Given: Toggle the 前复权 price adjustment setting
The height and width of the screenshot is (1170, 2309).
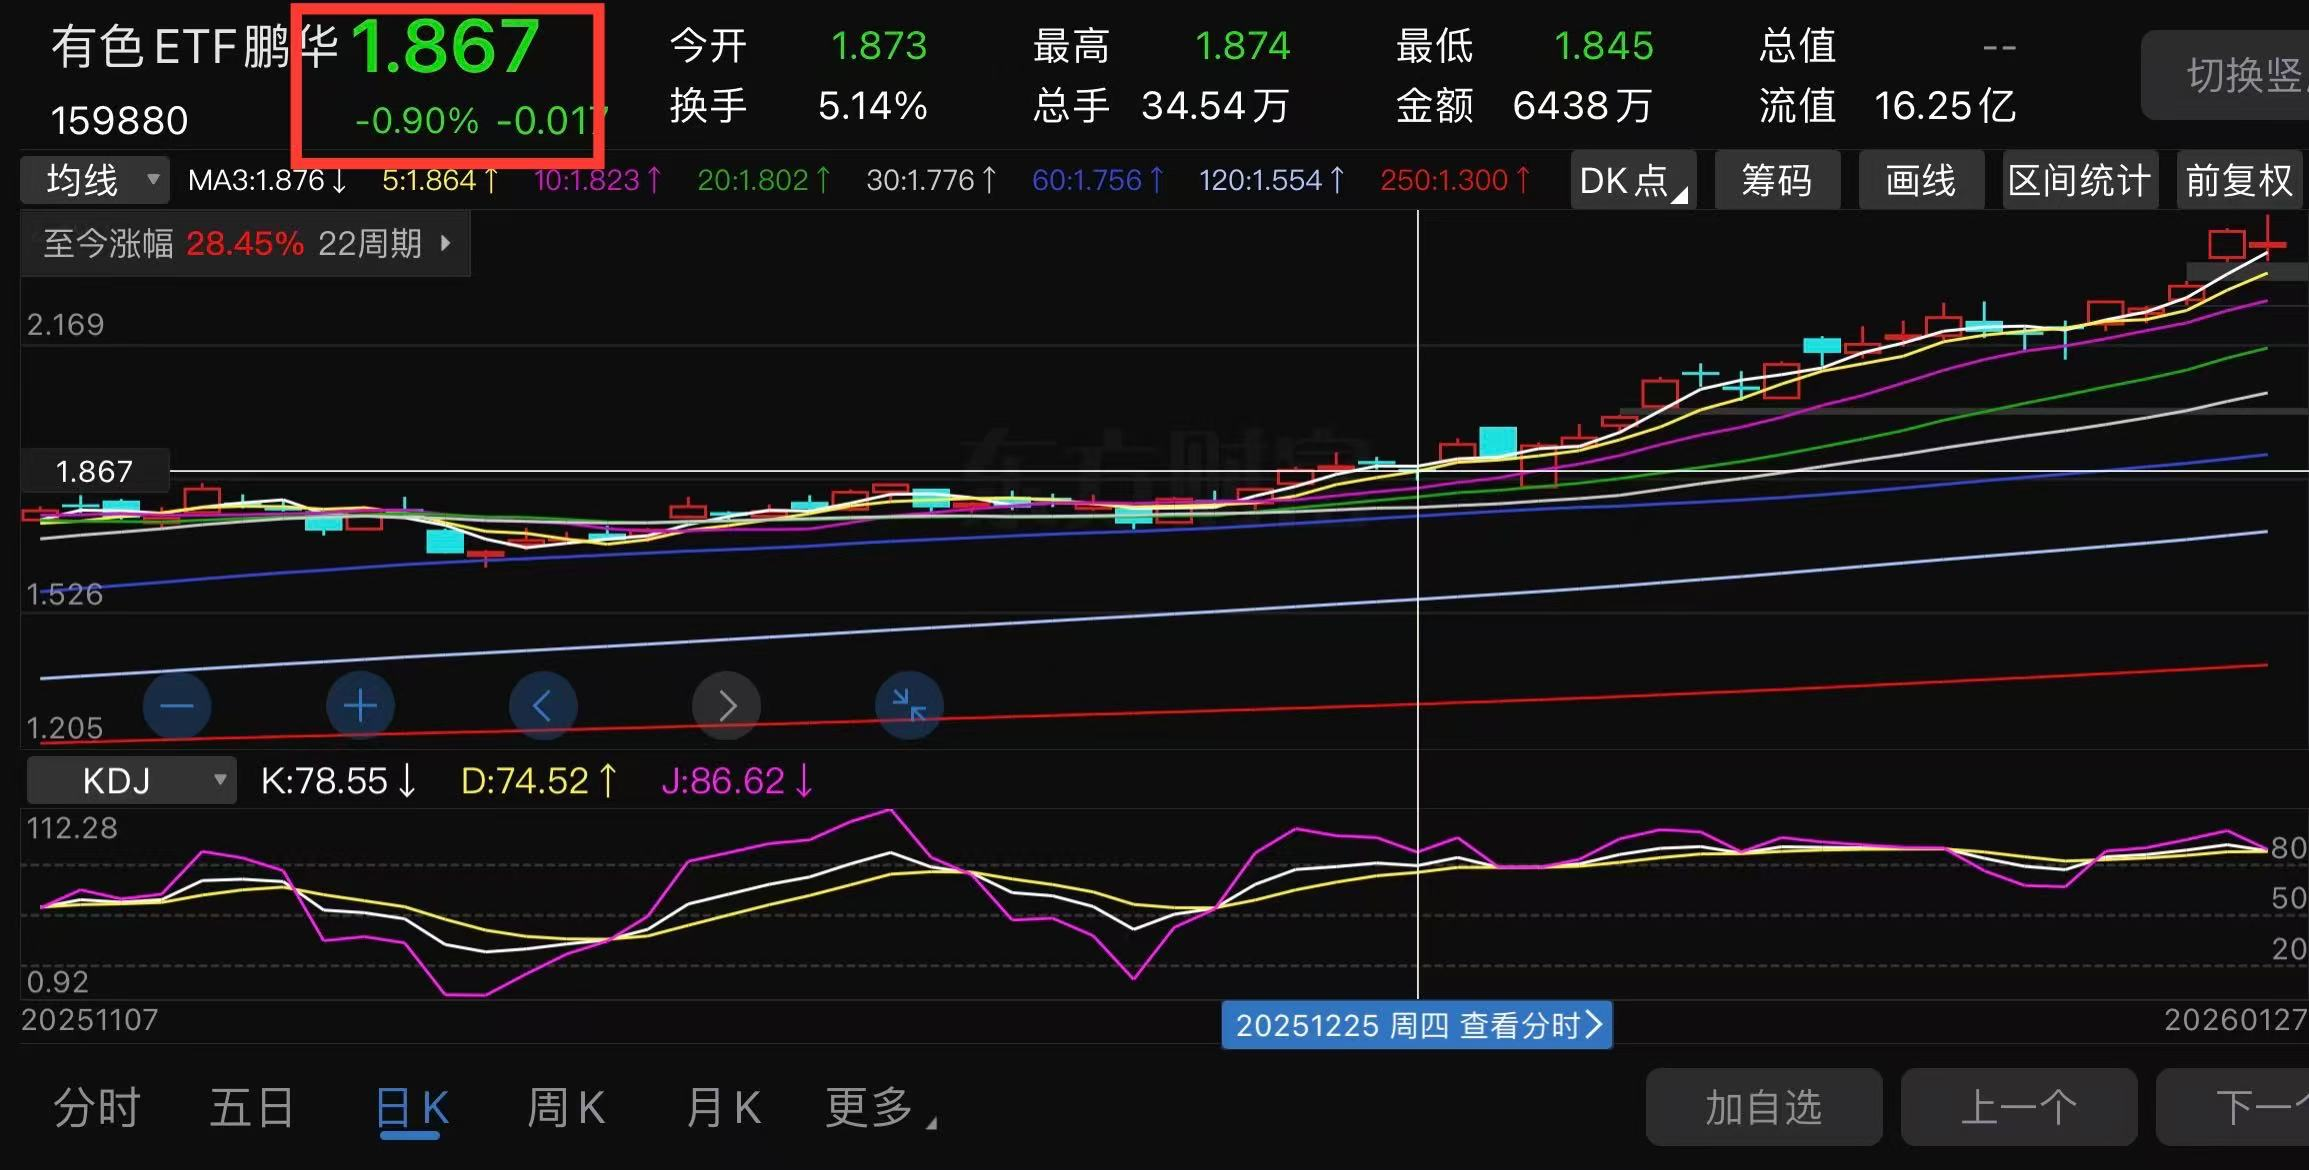Looking at the screenshot, I should [x=2239, y=181].
